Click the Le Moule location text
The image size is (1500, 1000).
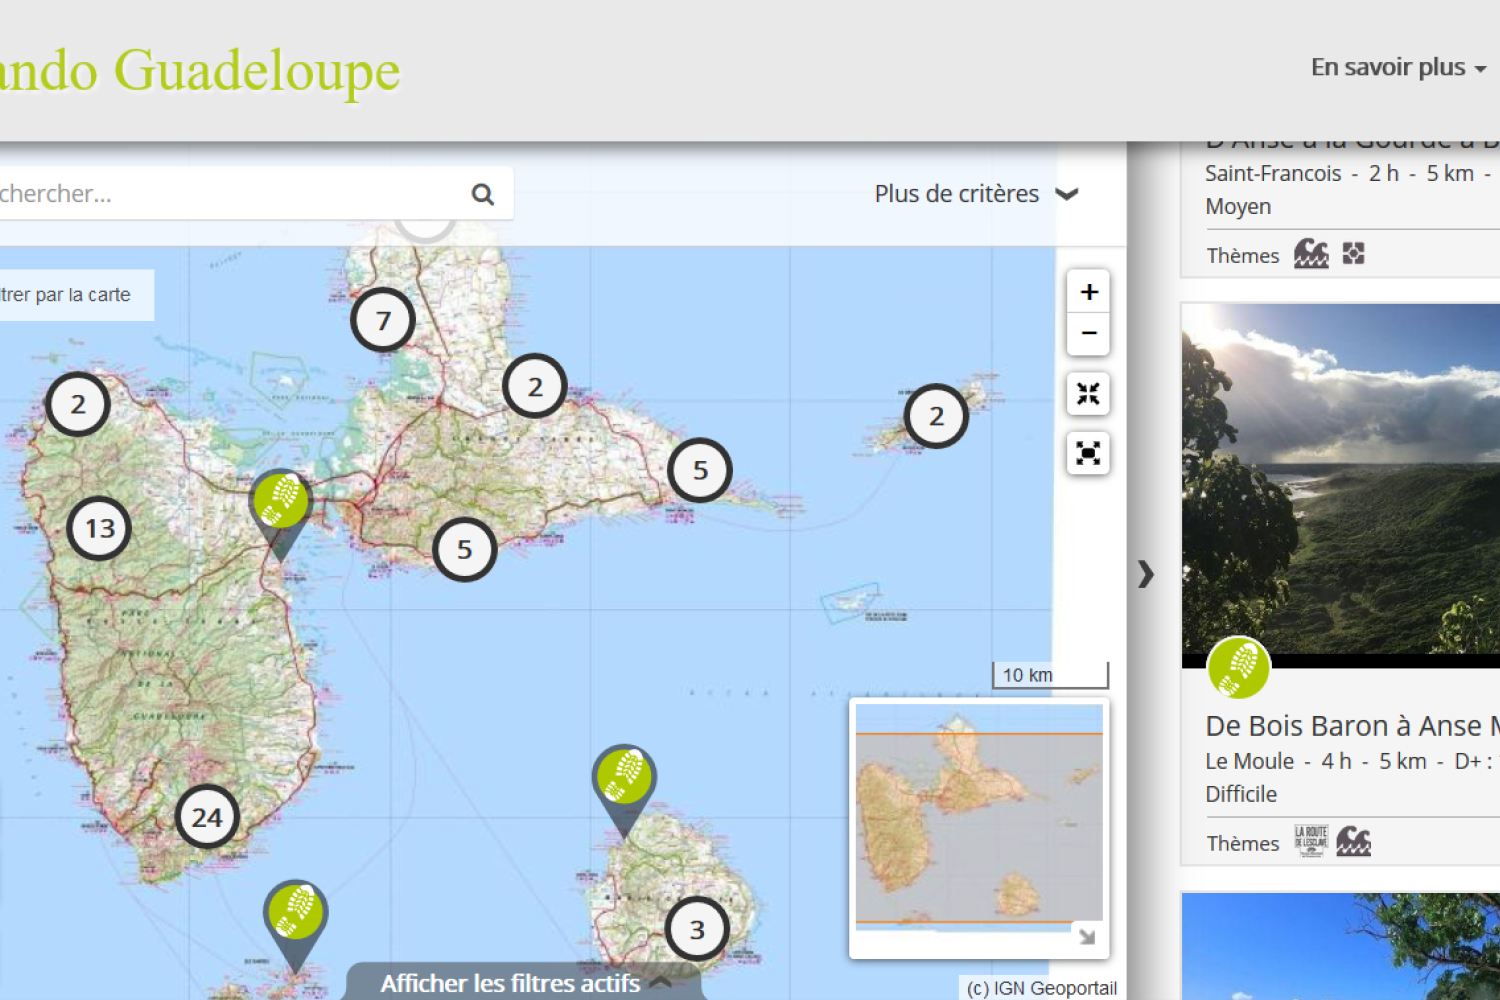[x=1249, y=761]
